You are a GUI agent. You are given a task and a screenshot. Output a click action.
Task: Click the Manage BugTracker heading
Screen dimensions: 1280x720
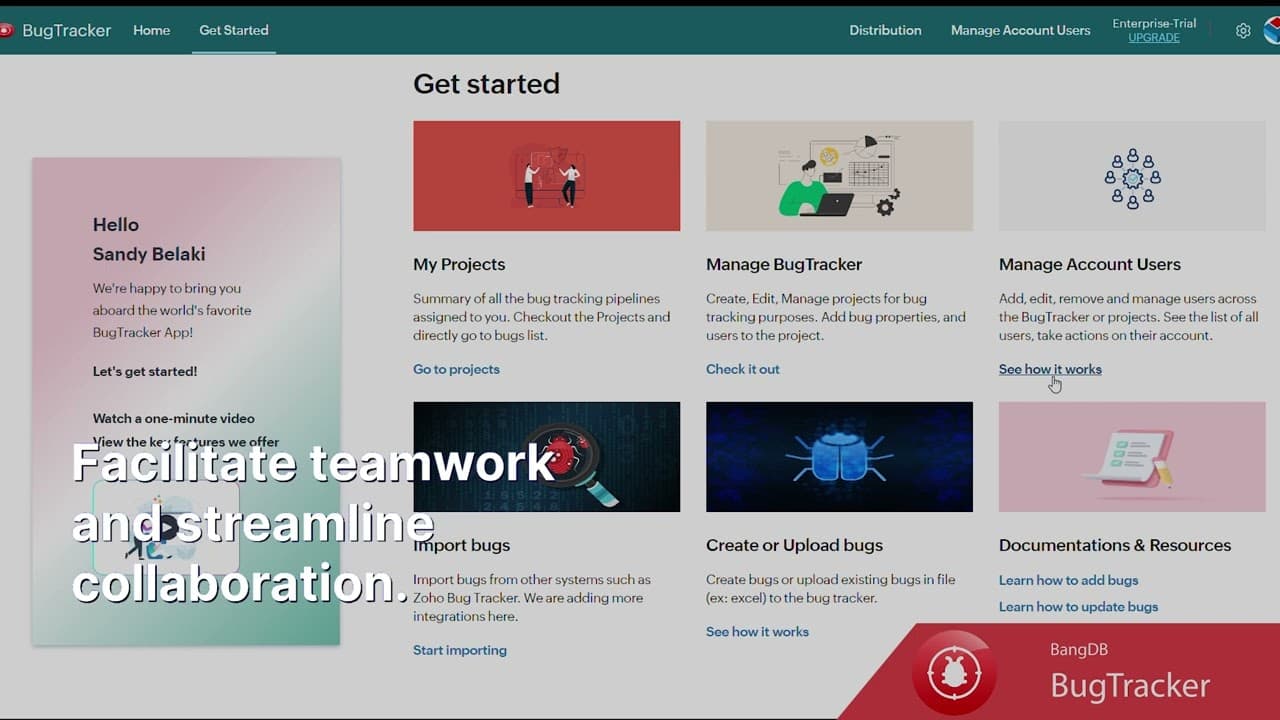[784, 264]
